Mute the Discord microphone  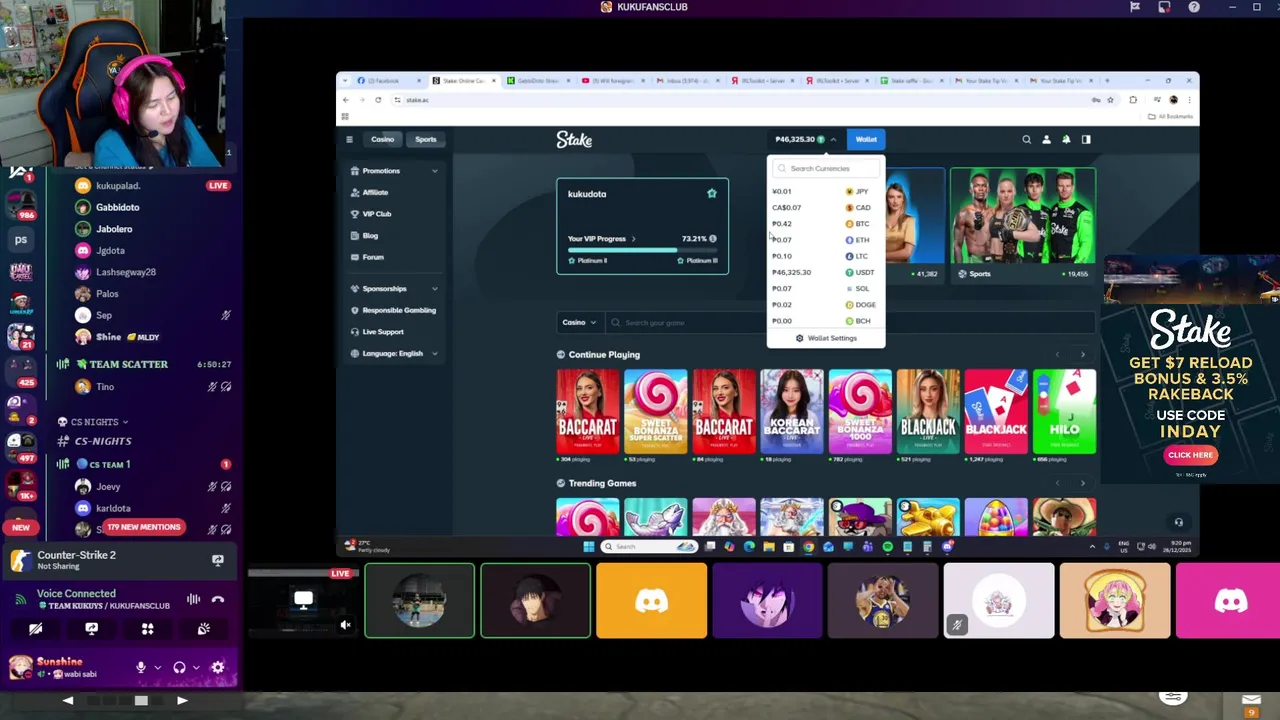click(141, 667)
